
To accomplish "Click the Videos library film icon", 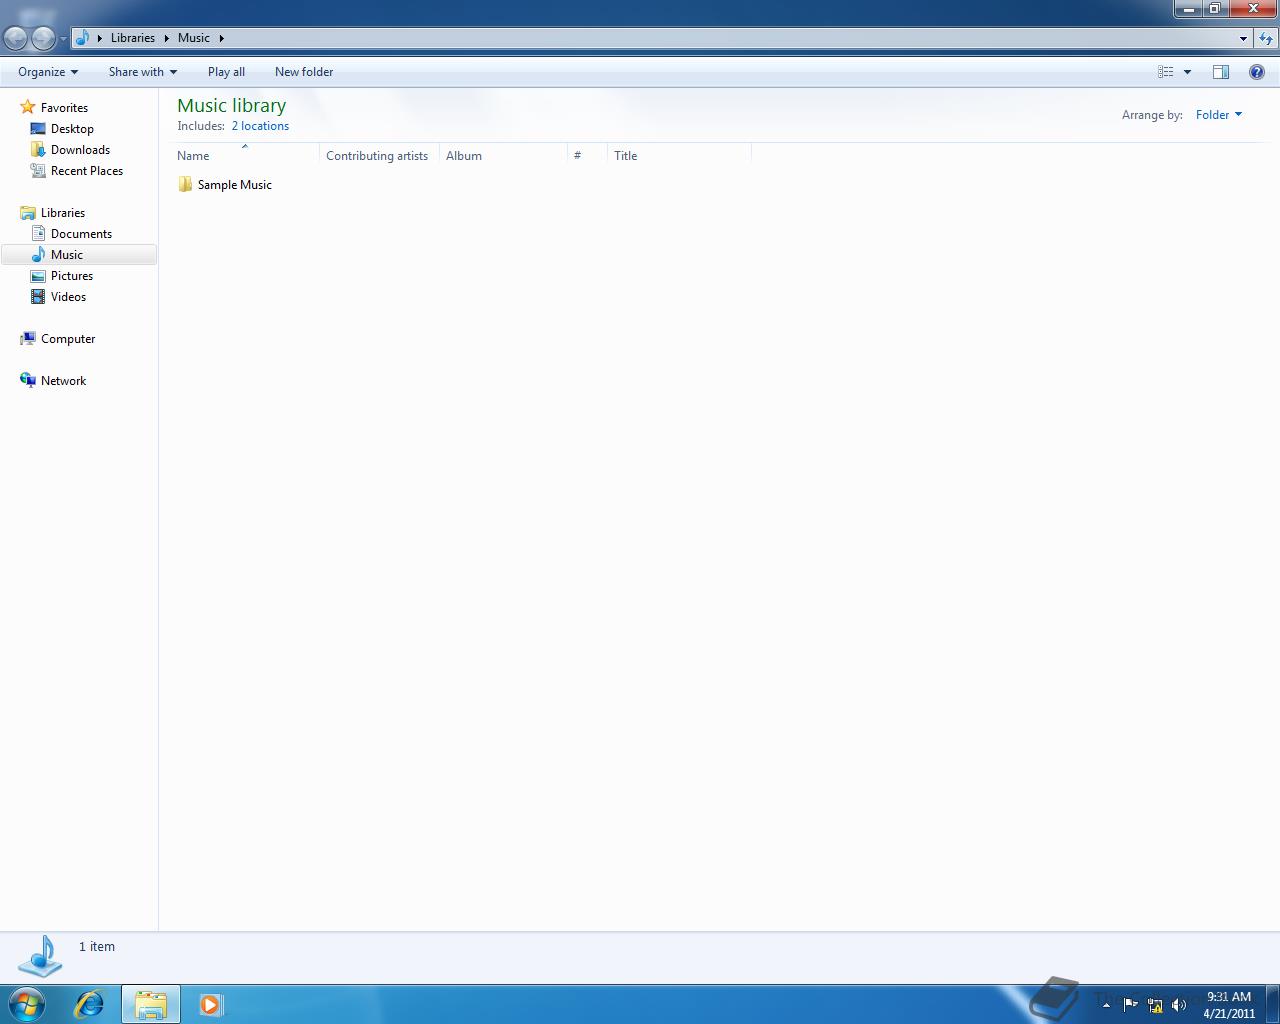I will tap(38, 296).
